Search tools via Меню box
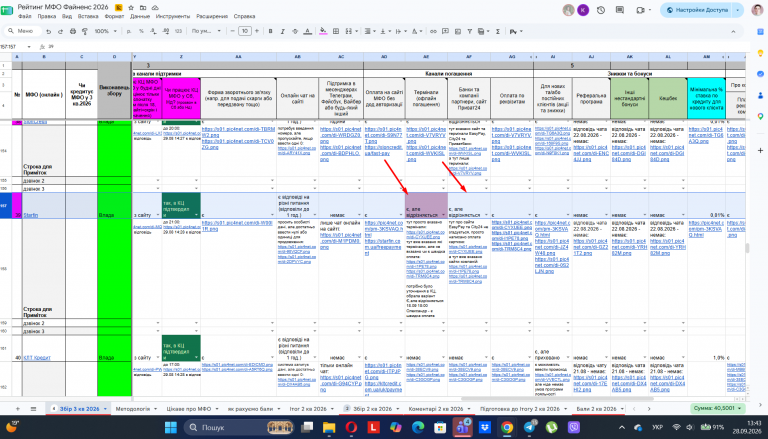Screen dimensions: 768x439 coord(24,31)
